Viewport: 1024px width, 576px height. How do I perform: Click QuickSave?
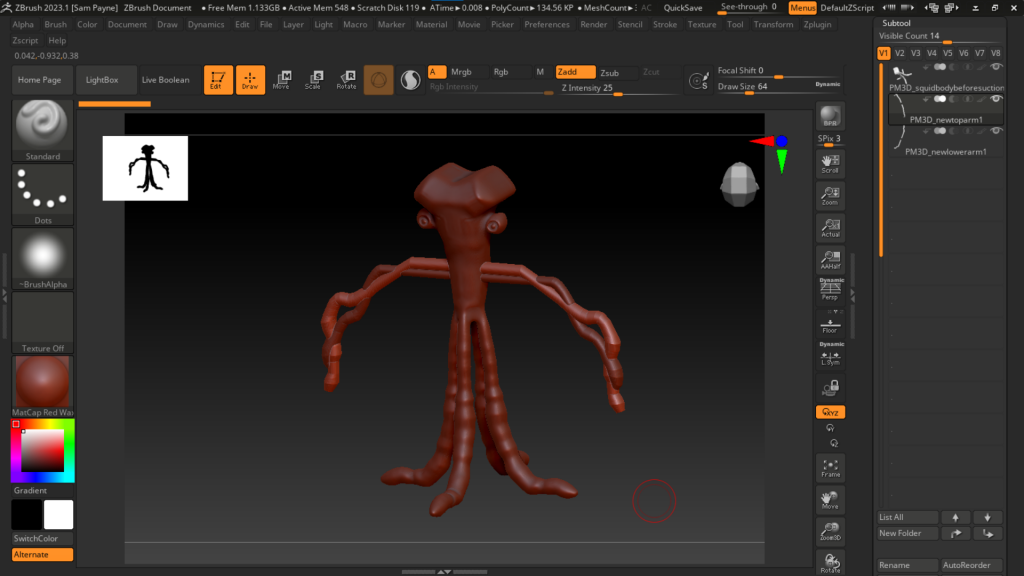point(683,8)
